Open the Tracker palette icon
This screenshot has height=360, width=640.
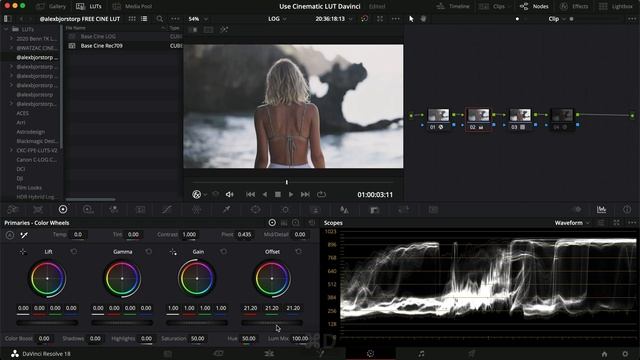tap(285, 209)
